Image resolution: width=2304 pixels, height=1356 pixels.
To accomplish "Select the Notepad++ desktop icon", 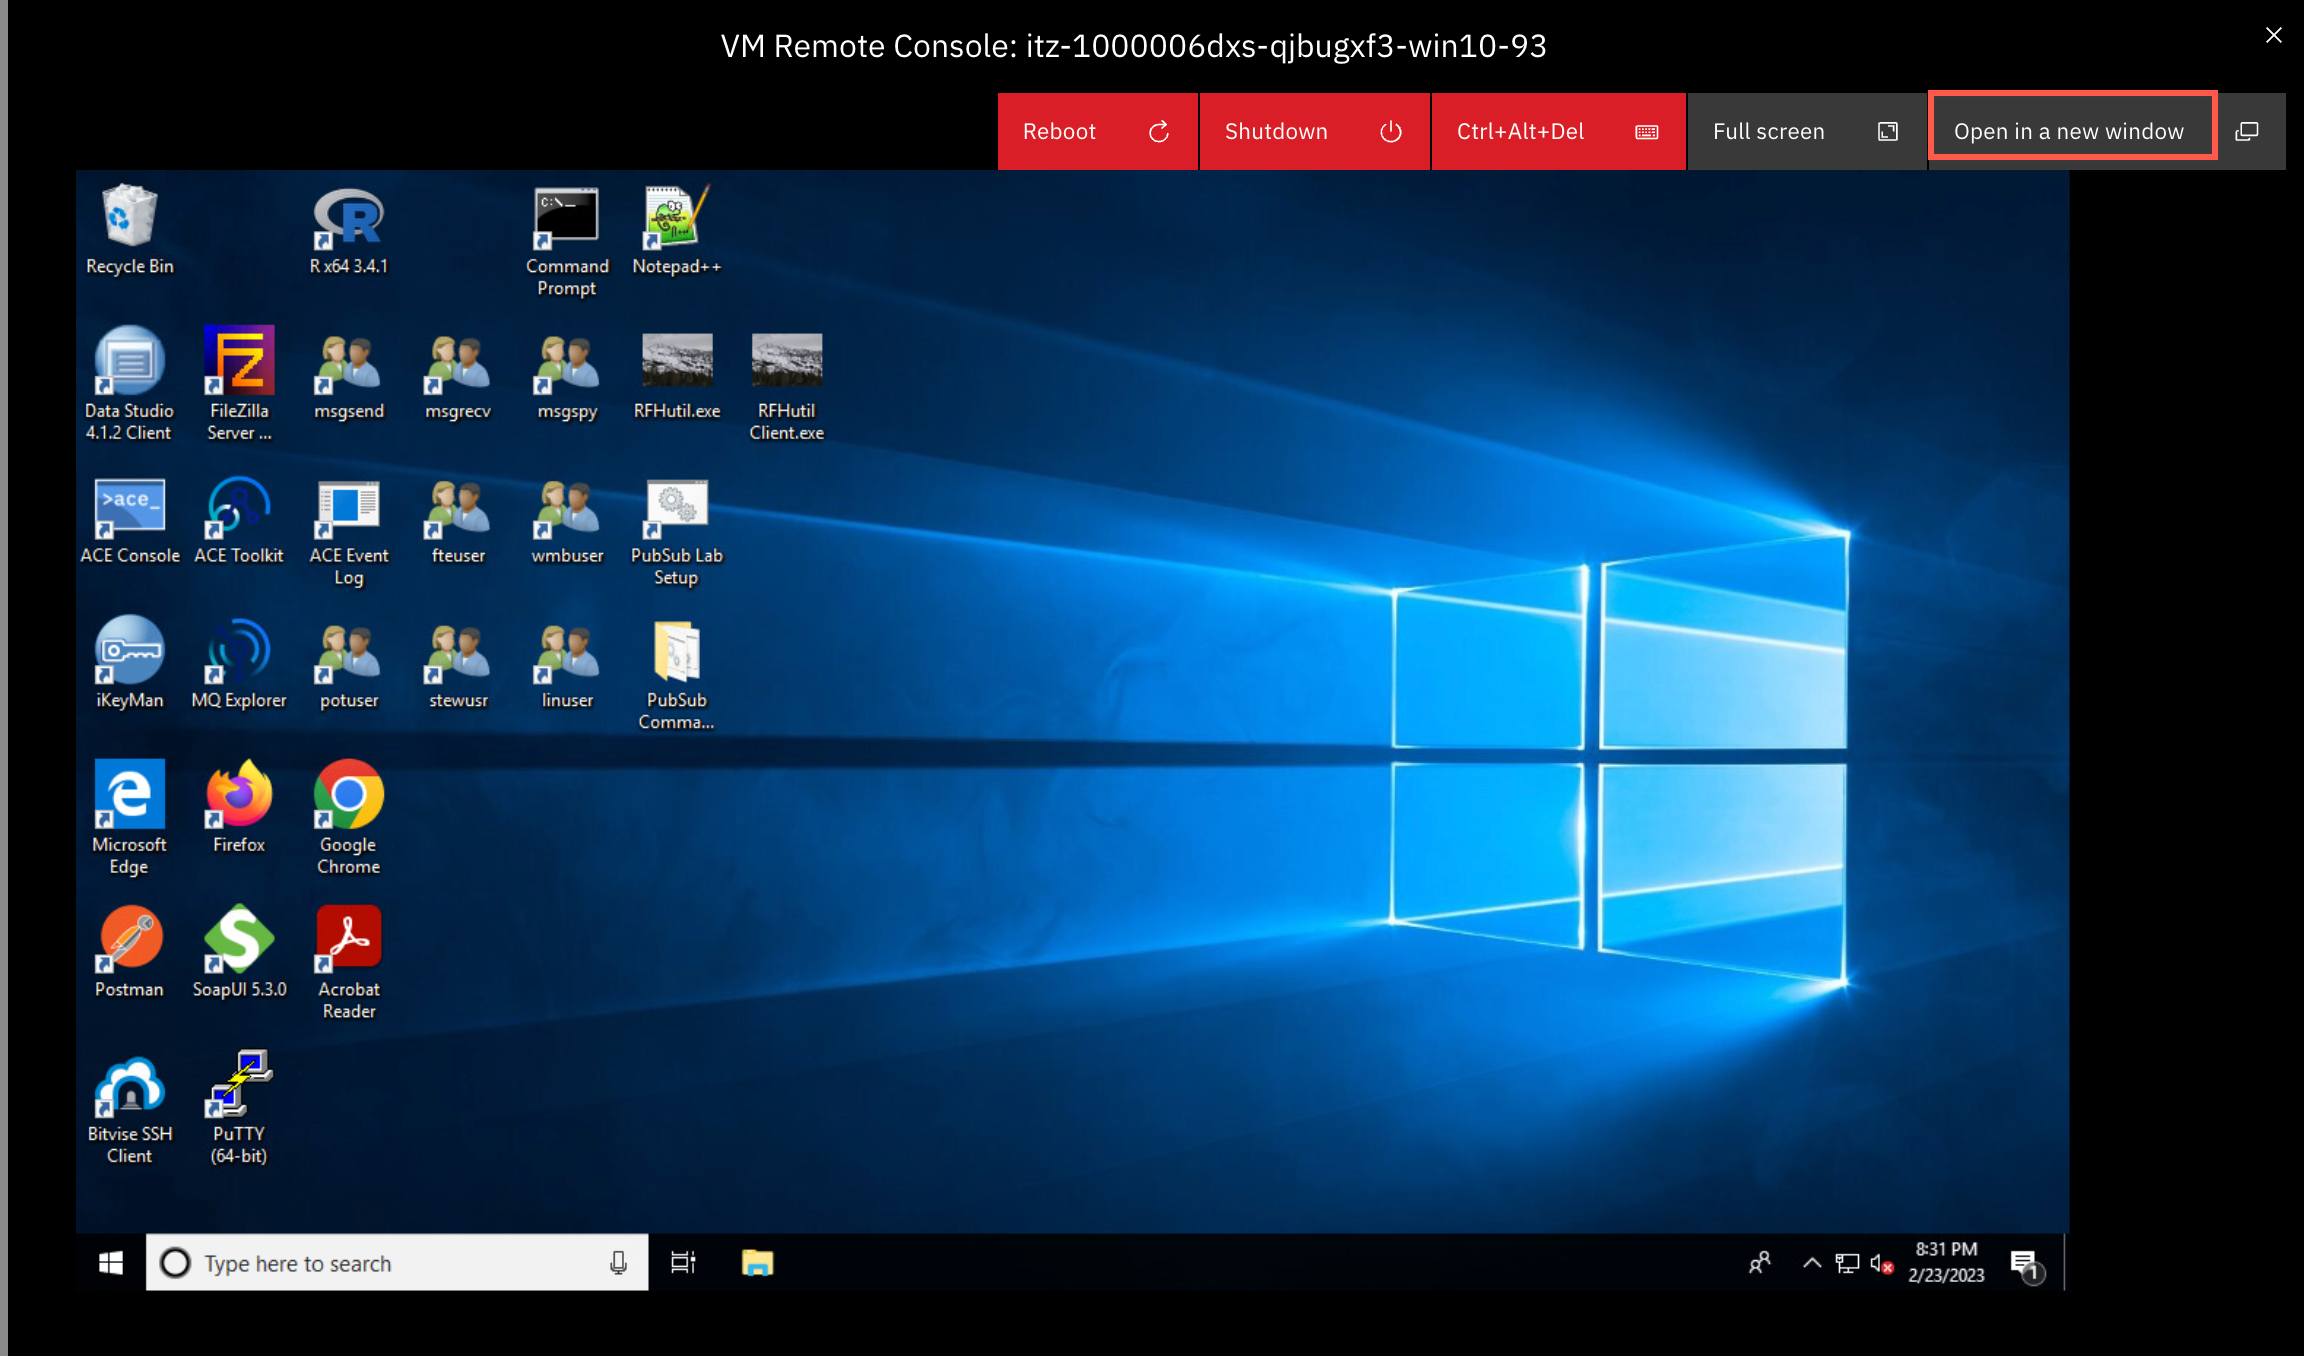I will 677,231.
